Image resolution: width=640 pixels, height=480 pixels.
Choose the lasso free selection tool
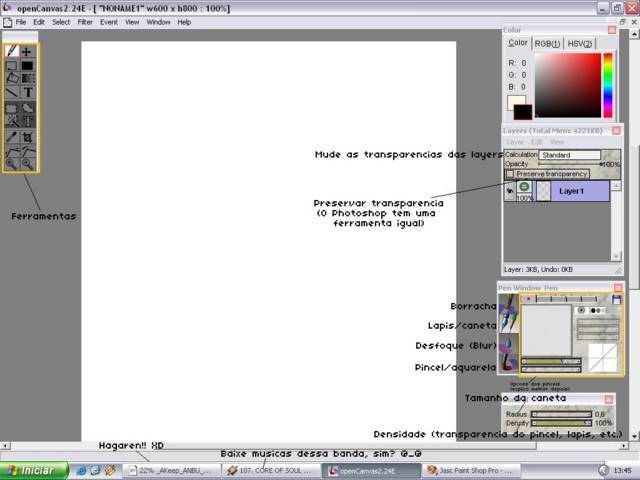27,108
